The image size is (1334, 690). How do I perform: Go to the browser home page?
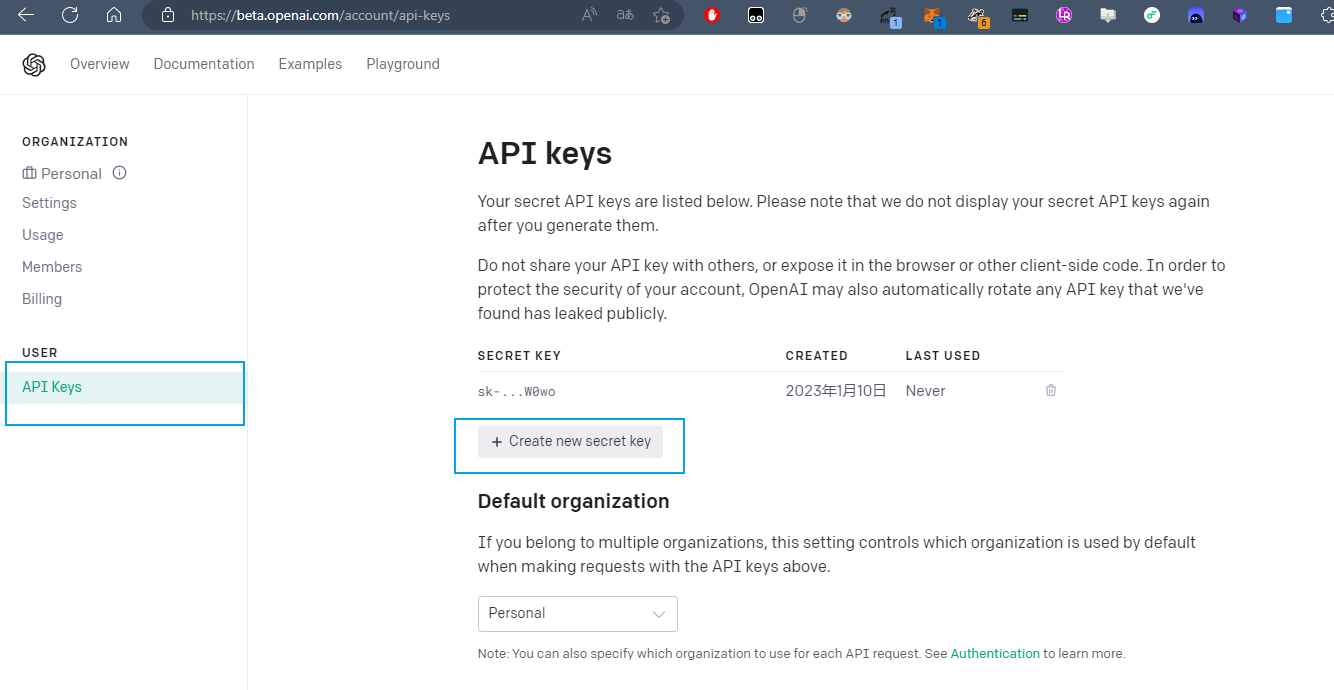tap(114, 15)
